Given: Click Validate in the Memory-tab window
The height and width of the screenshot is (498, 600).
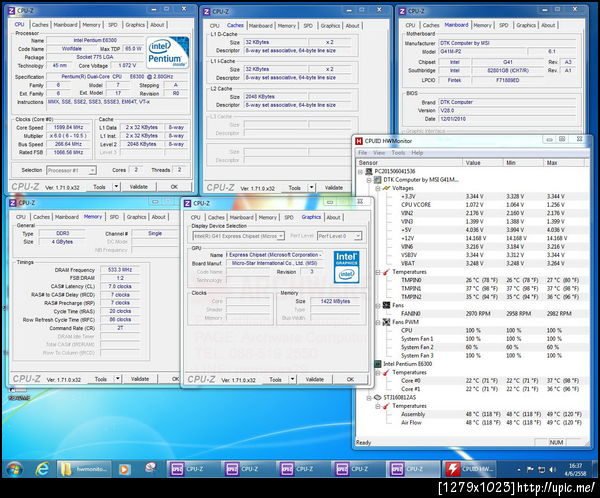Looking at the screenshot, I should (x=140, y=379).
